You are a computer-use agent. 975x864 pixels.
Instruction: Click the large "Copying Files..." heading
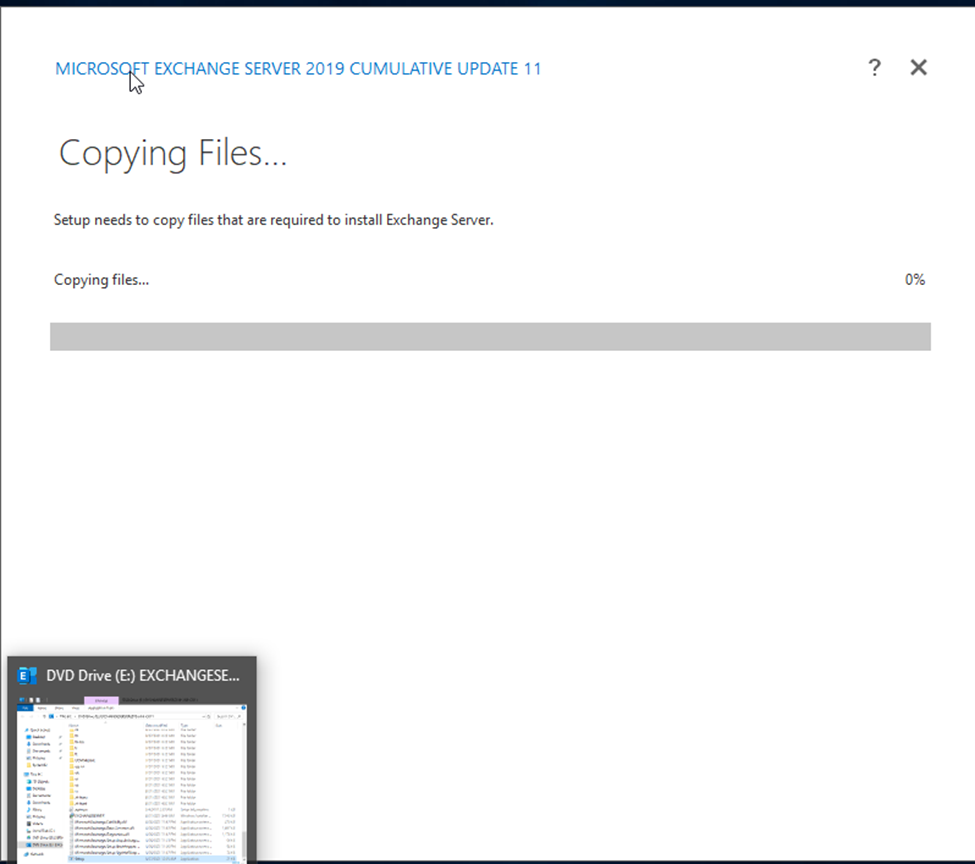[173, 153]
